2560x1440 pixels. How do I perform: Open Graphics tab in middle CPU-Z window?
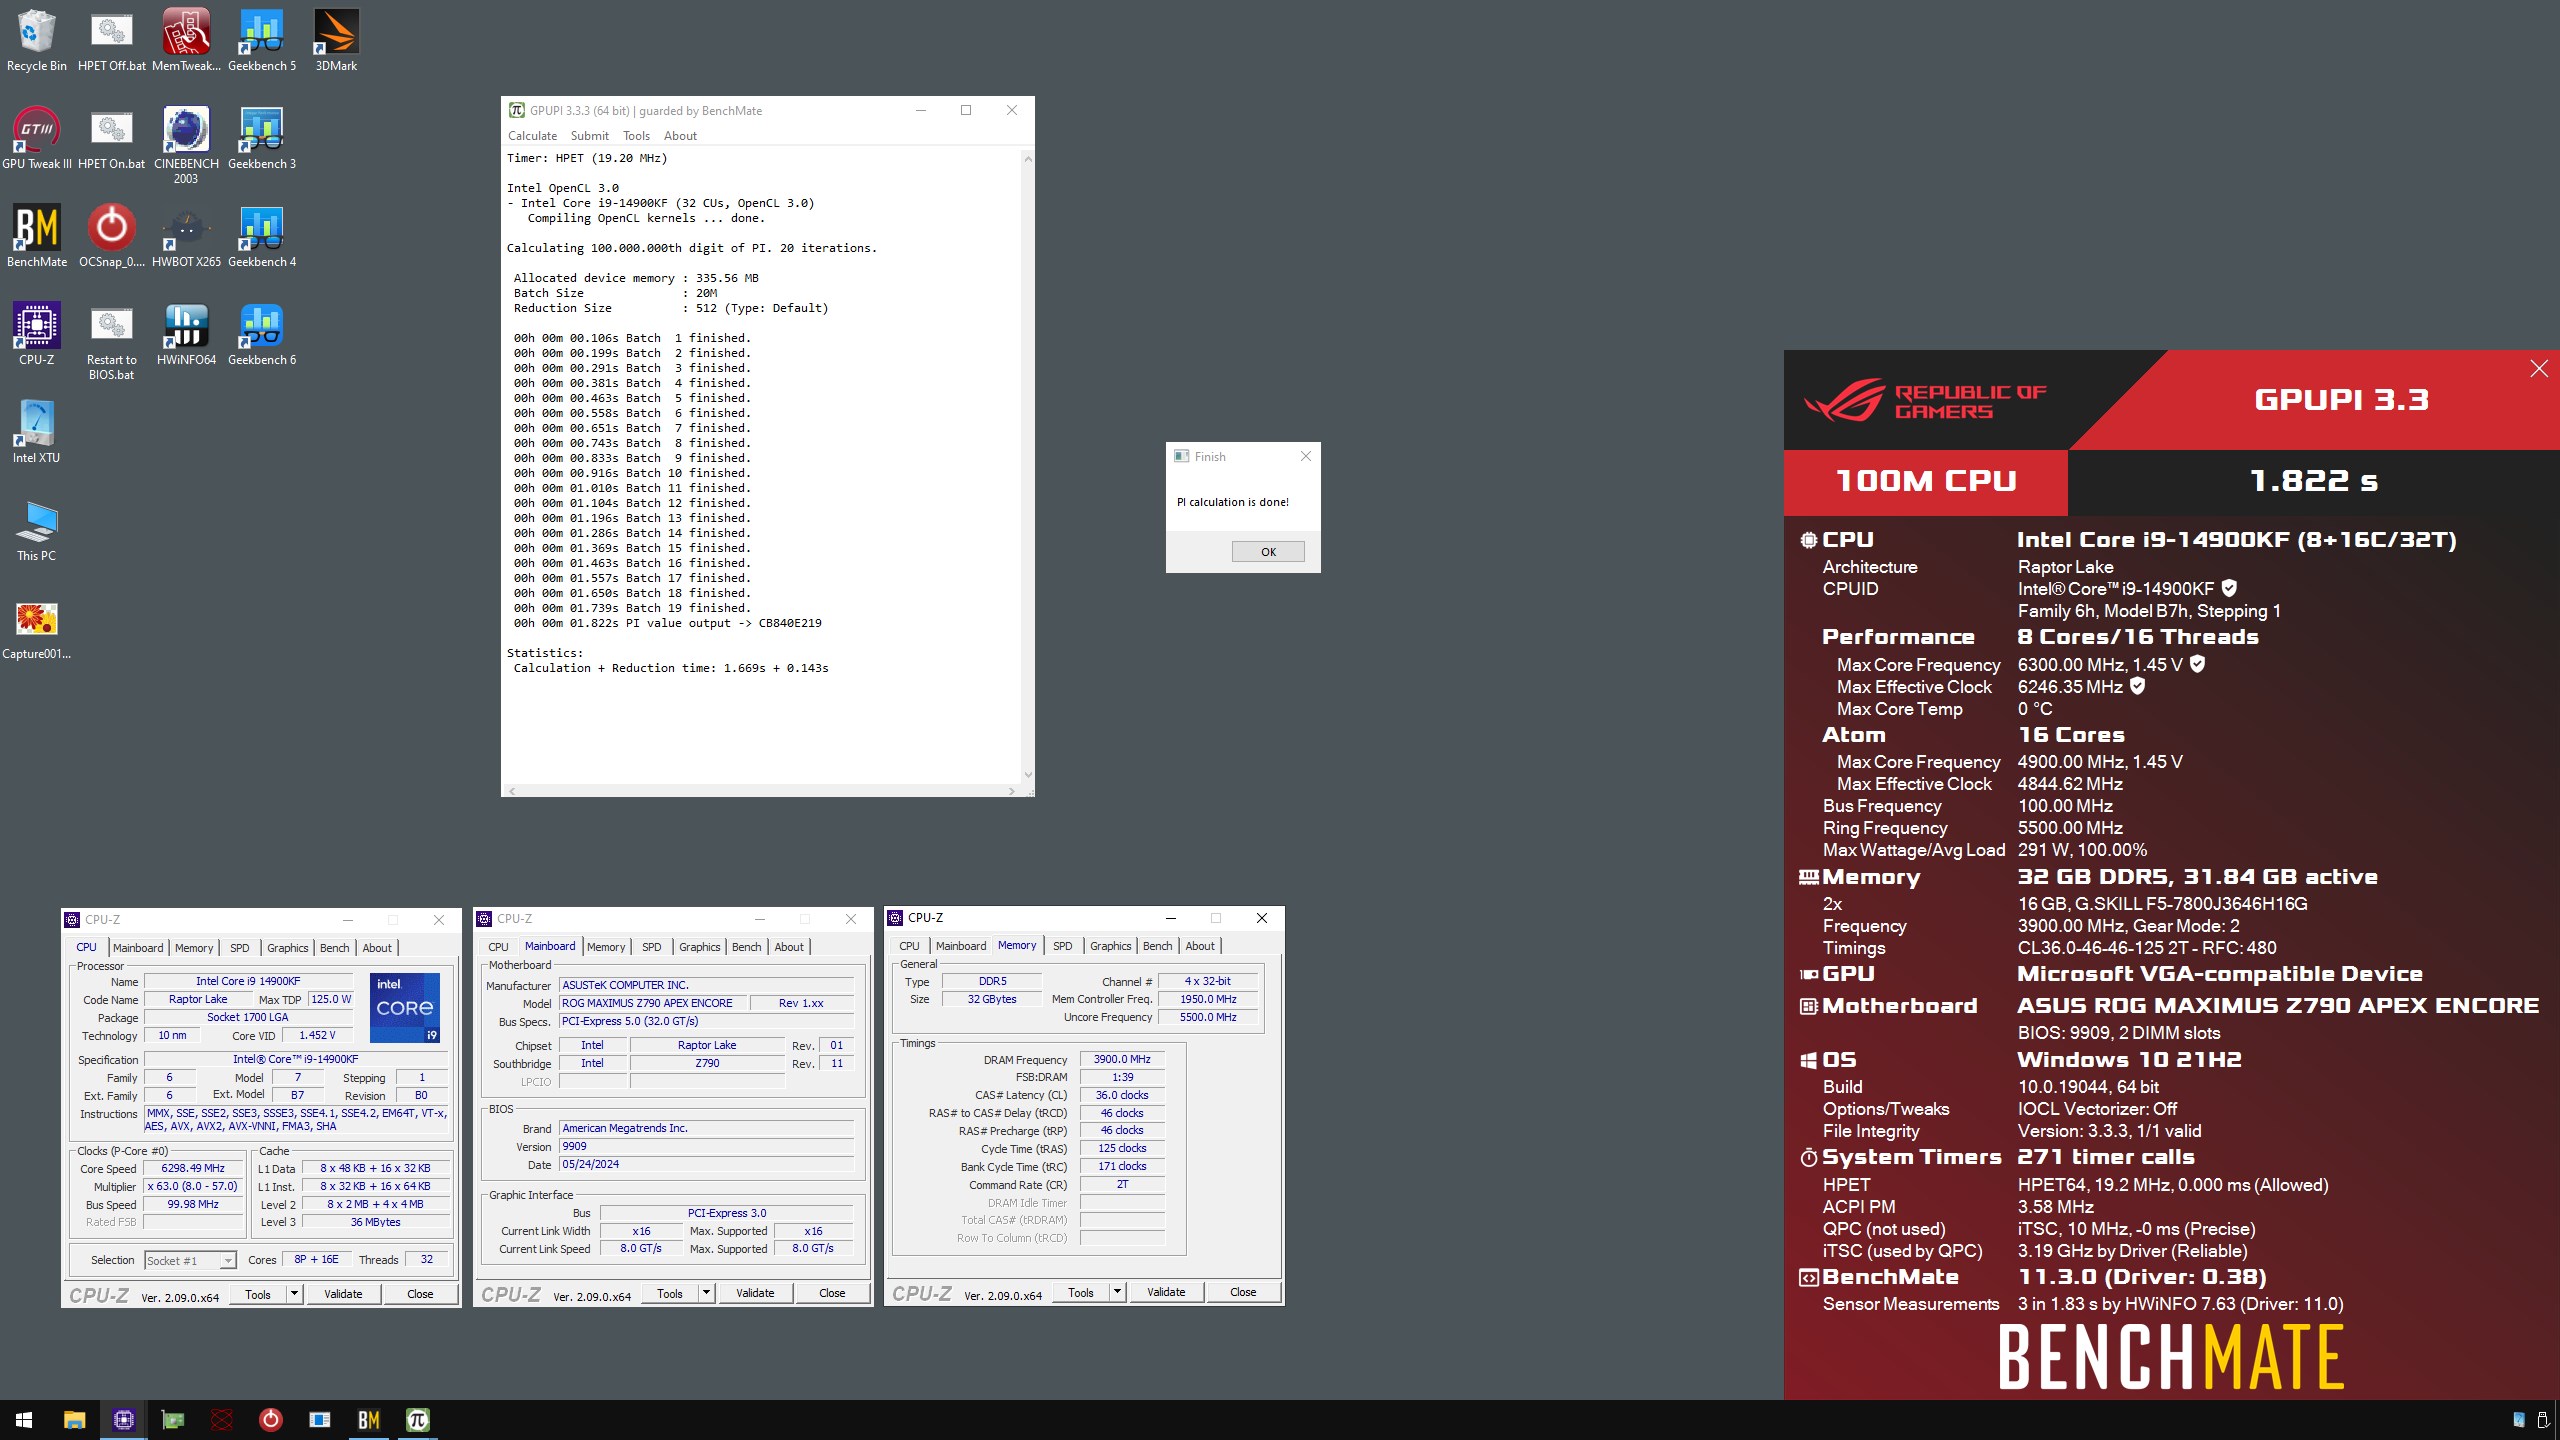(699, 947)
